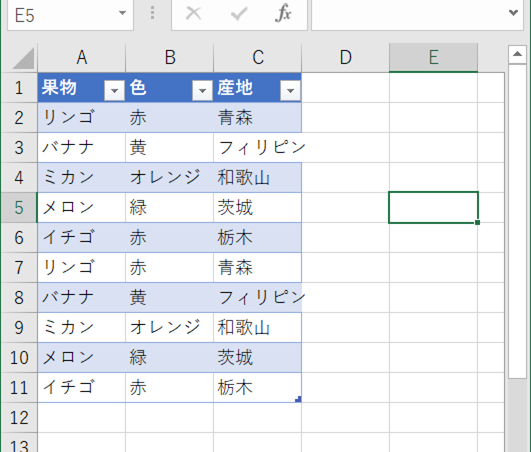Viewport: 531px width, 452px height.
Task: Click inside the formula bar input
Action: pos(408,14)
